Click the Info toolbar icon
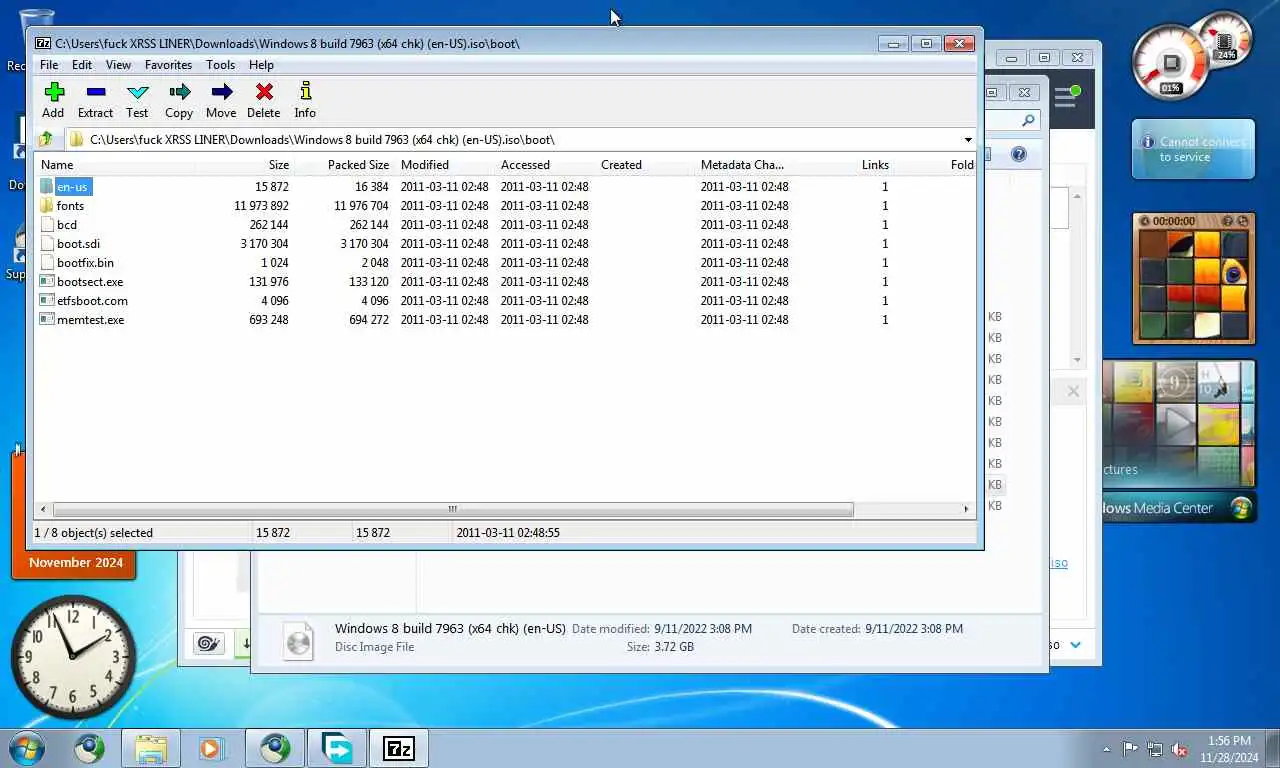The height and width of the screenshot is (768, 1280). click(x=306, y=92)
